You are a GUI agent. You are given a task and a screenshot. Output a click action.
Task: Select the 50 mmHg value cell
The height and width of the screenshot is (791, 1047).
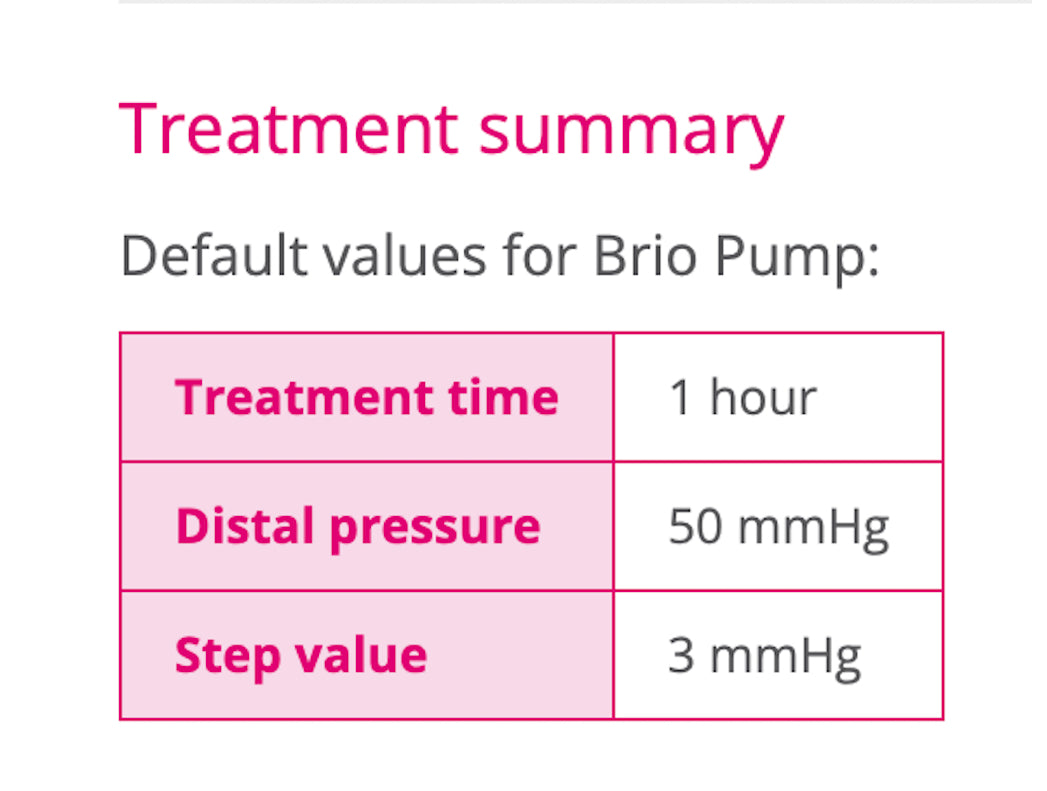pyautogui.click(x=778, y=526)
